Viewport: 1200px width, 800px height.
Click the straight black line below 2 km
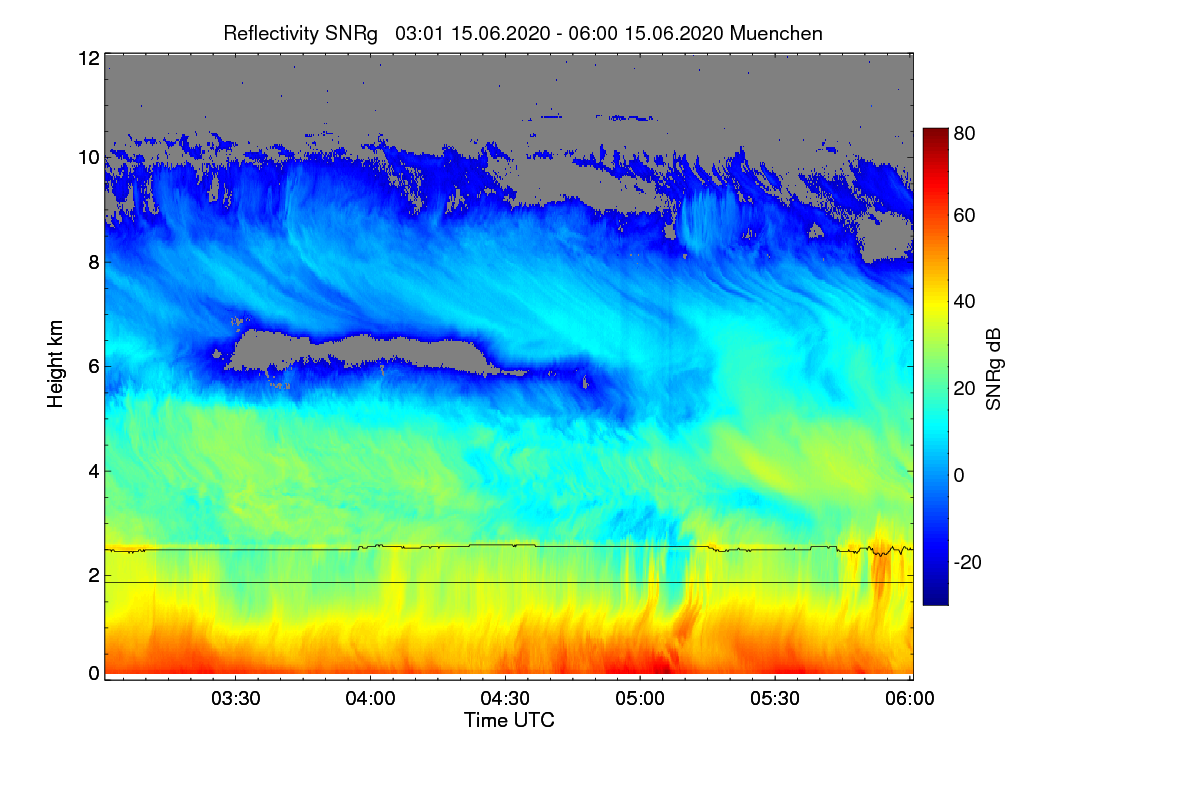(x=508, y=582)
